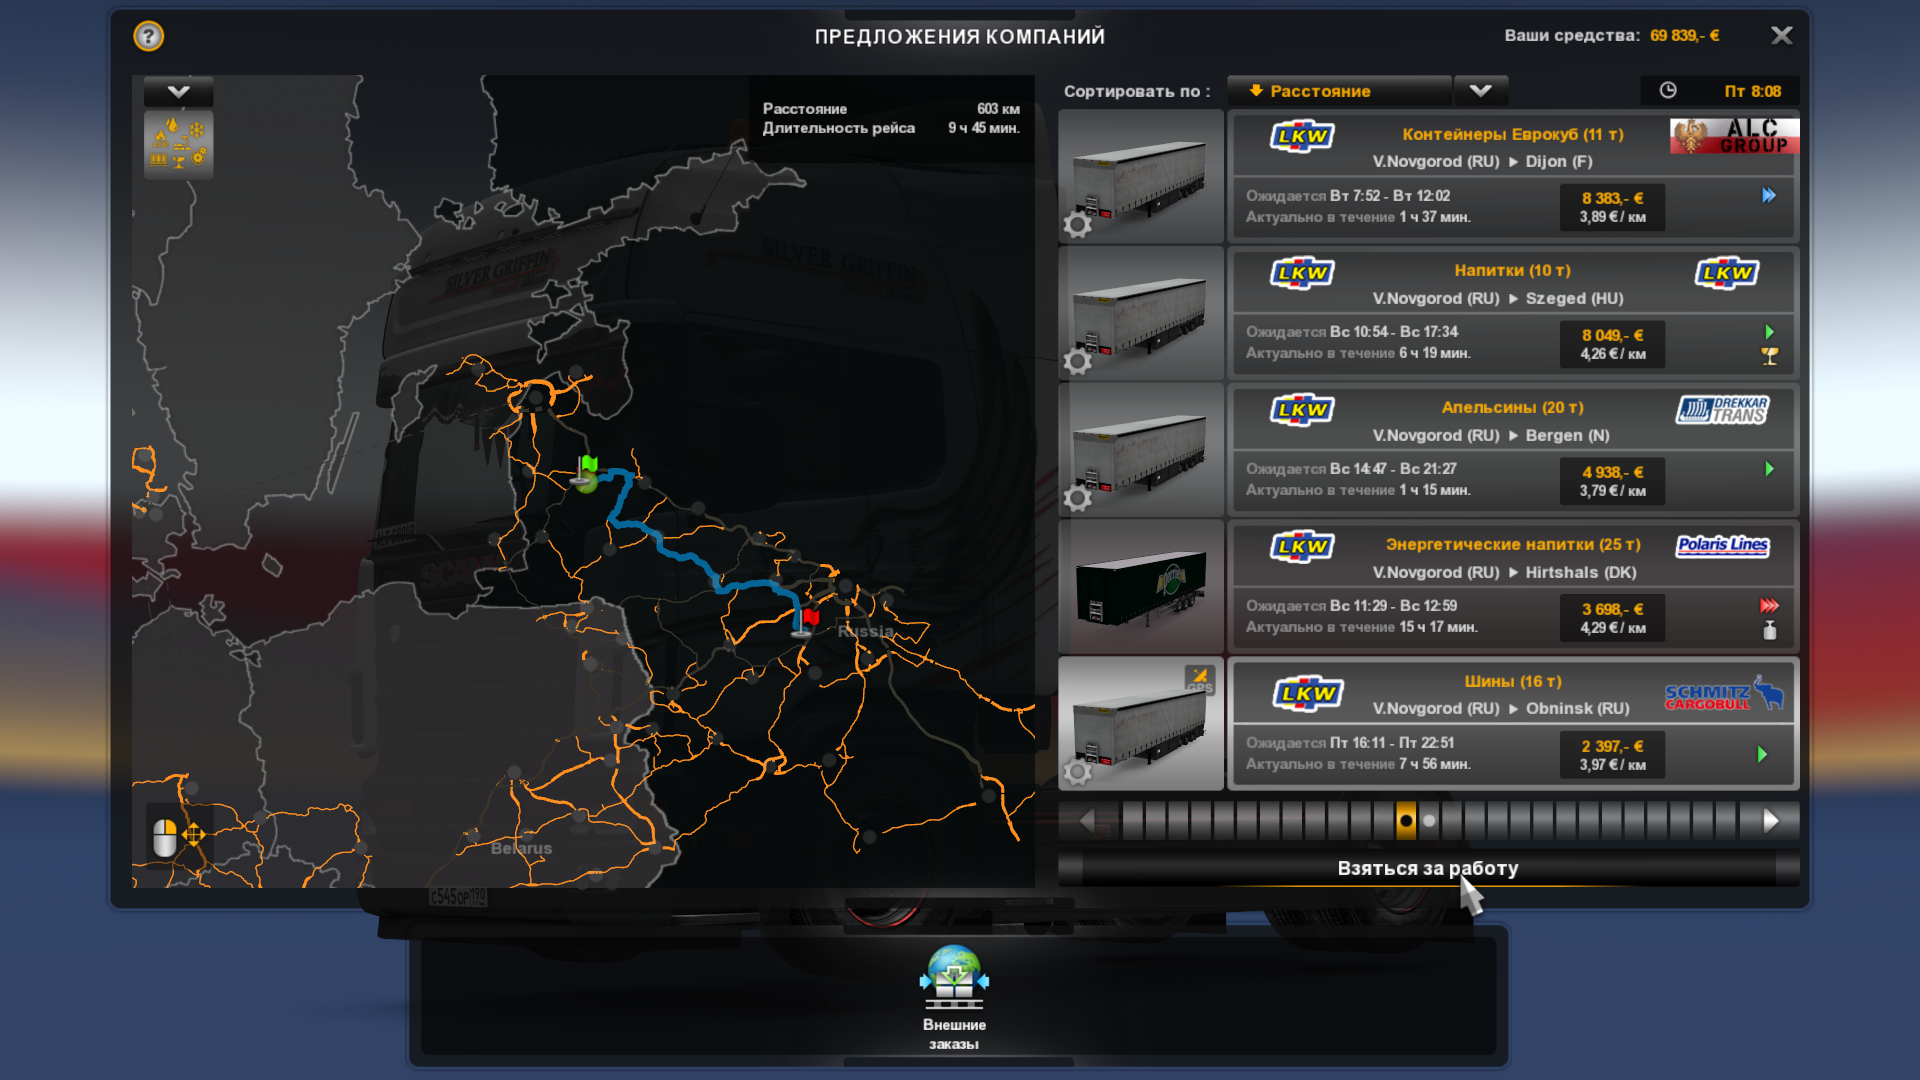Screen dimensions: 1920x1080
Task: Click the ALC Group company logo
Action: point(1733,136)
